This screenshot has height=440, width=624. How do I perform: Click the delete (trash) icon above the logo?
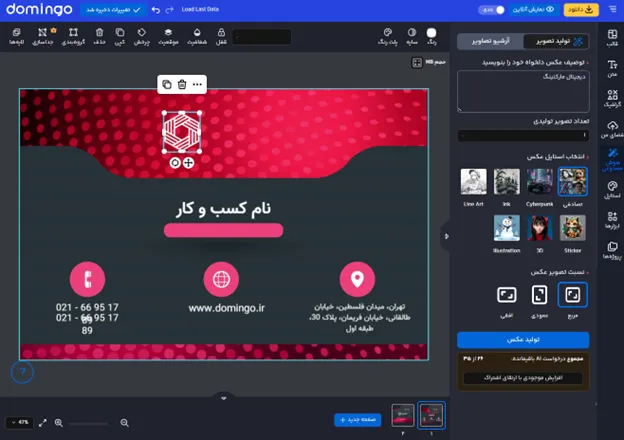(181, 85)
